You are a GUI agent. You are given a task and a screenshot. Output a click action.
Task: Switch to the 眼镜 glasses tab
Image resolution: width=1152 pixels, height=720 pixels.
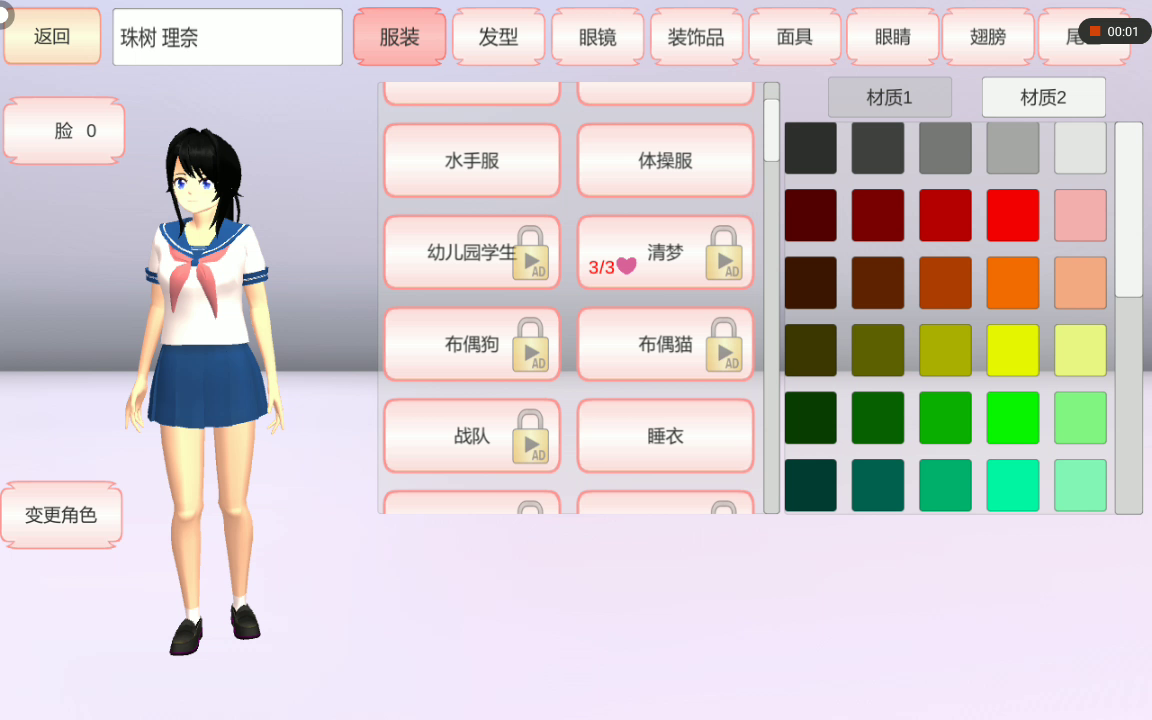coord(597,37)
